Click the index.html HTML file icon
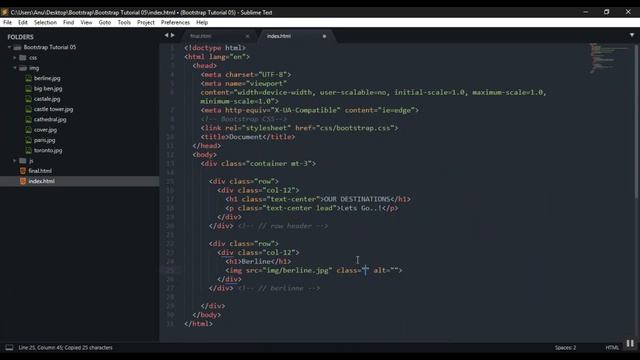The image size is (640, 360). (23, 181)
